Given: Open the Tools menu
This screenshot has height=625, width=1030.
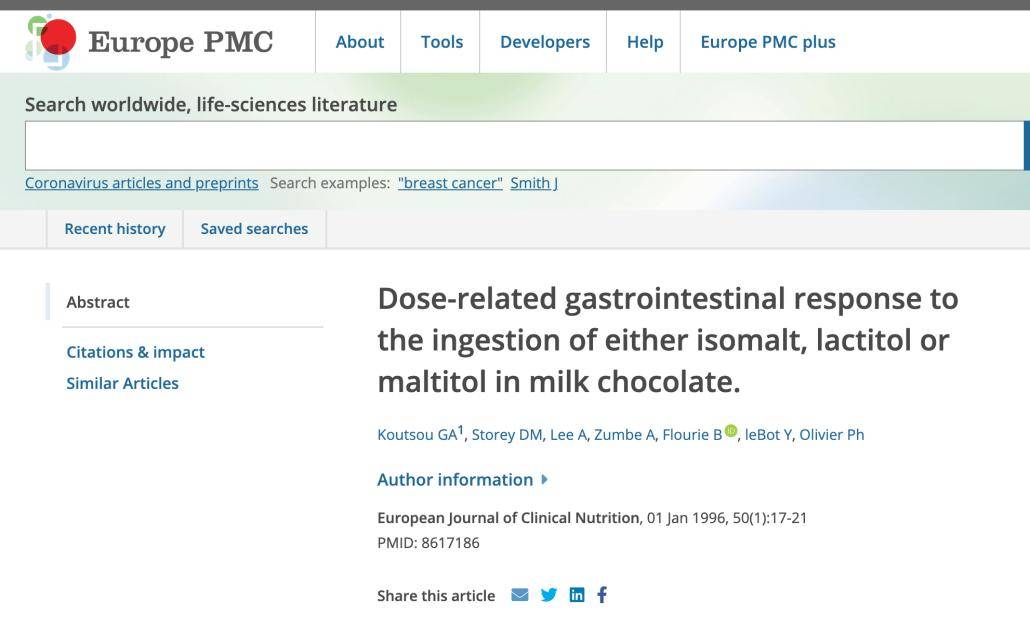Looking at the screenshot, I should click(441, 42).
